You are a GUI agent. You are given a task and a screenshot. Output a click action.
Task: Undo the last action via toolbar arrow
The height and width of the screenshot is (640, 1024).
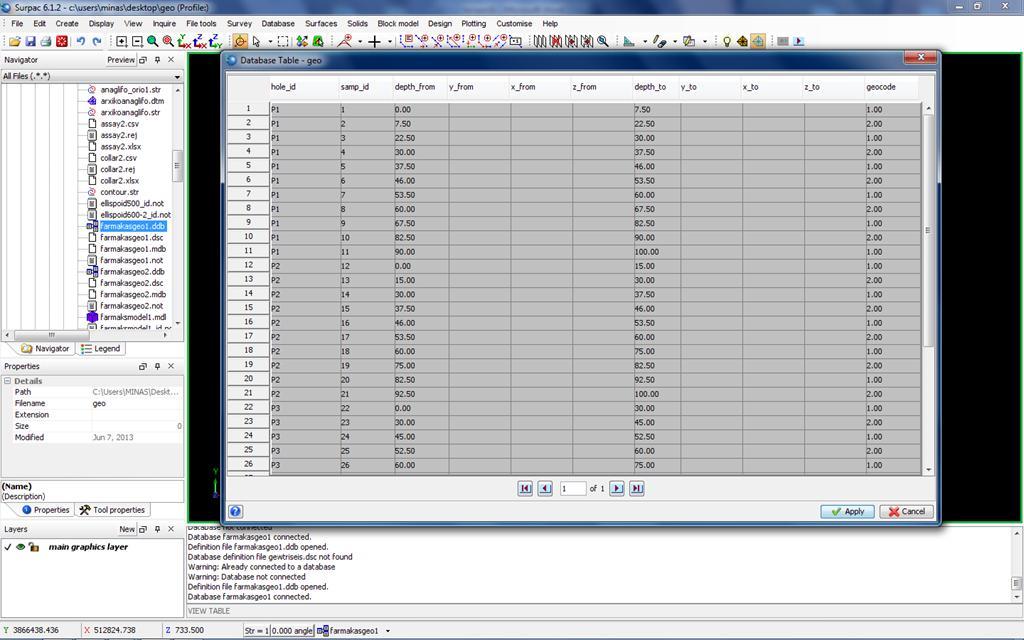pos(80,41)
